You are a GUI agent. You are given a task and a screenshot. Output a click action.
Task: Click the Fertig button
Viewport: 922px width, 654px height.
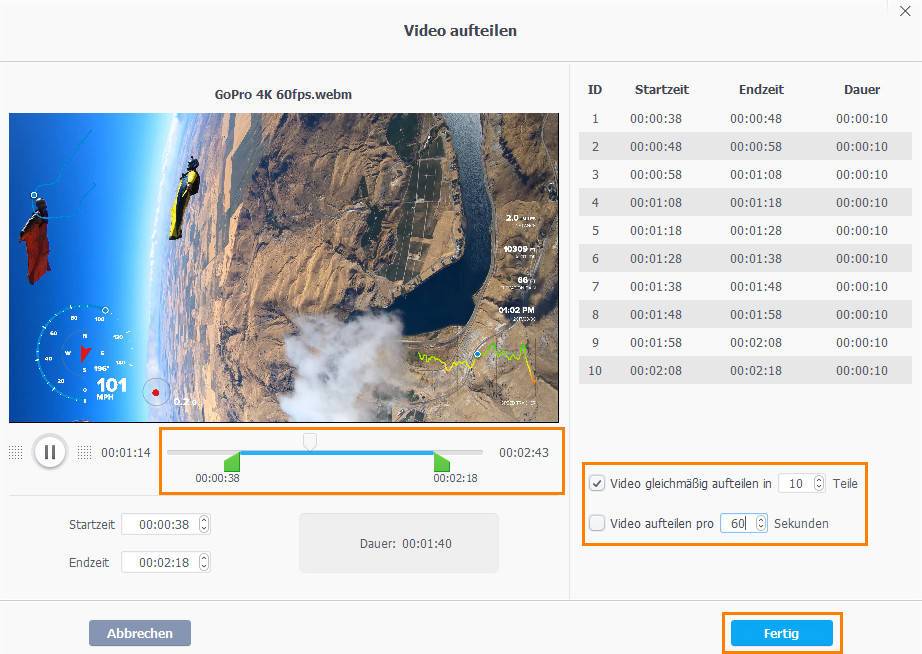coord(781,633)
